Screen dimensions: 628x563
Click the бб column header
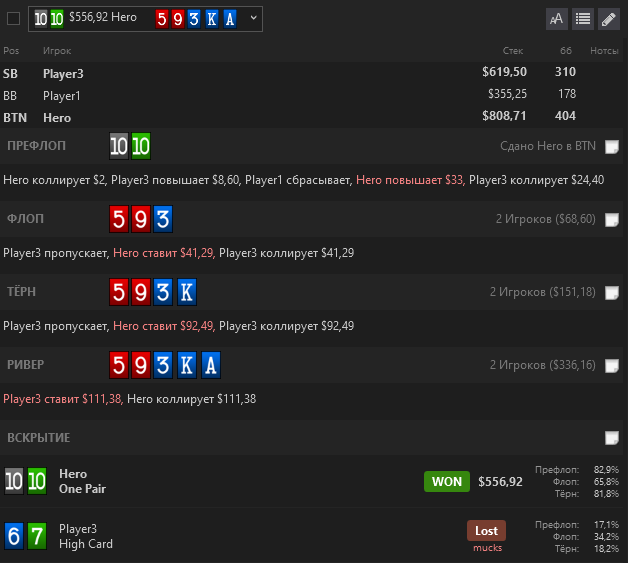point(566,51)
